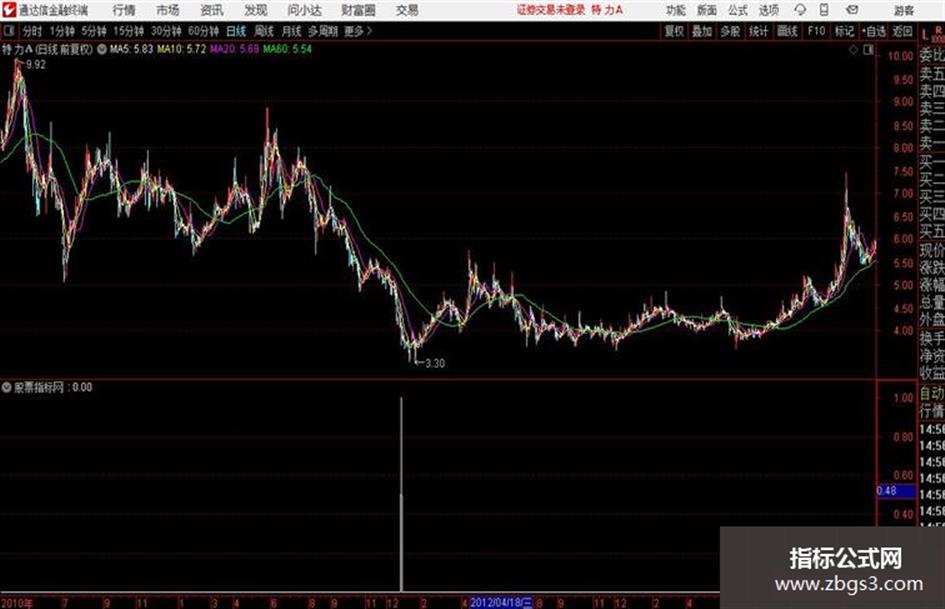
Task: Click the 通达信 red logo icon
Action: [9, 10]
